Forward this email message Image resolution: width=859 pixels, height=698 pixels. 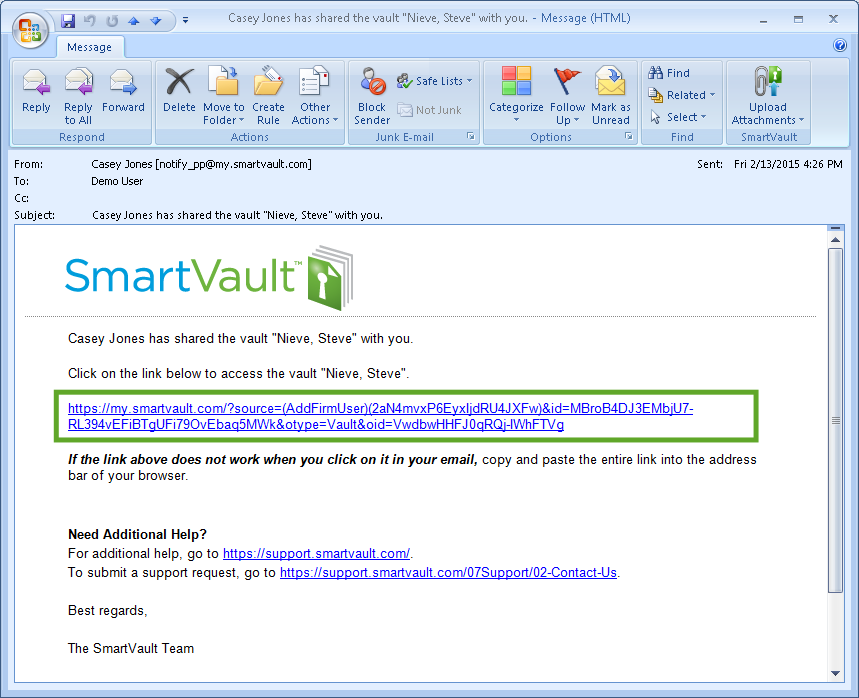pos(123,92)
